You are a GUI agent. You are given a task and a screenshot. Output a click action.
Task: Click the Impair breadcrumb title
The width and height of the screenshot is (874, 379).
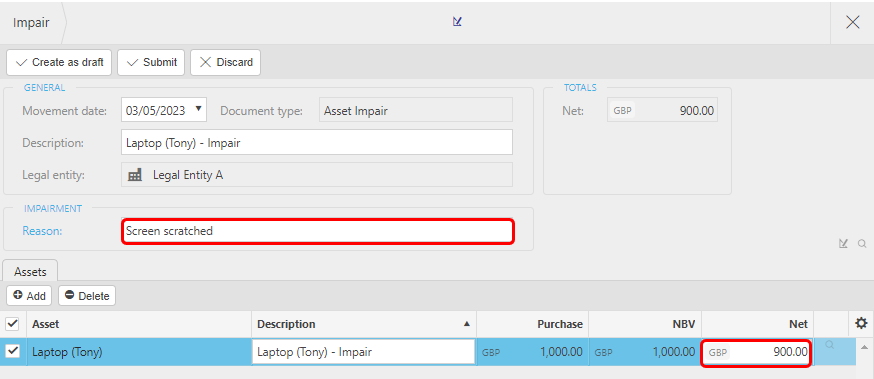tap(31, 23)
